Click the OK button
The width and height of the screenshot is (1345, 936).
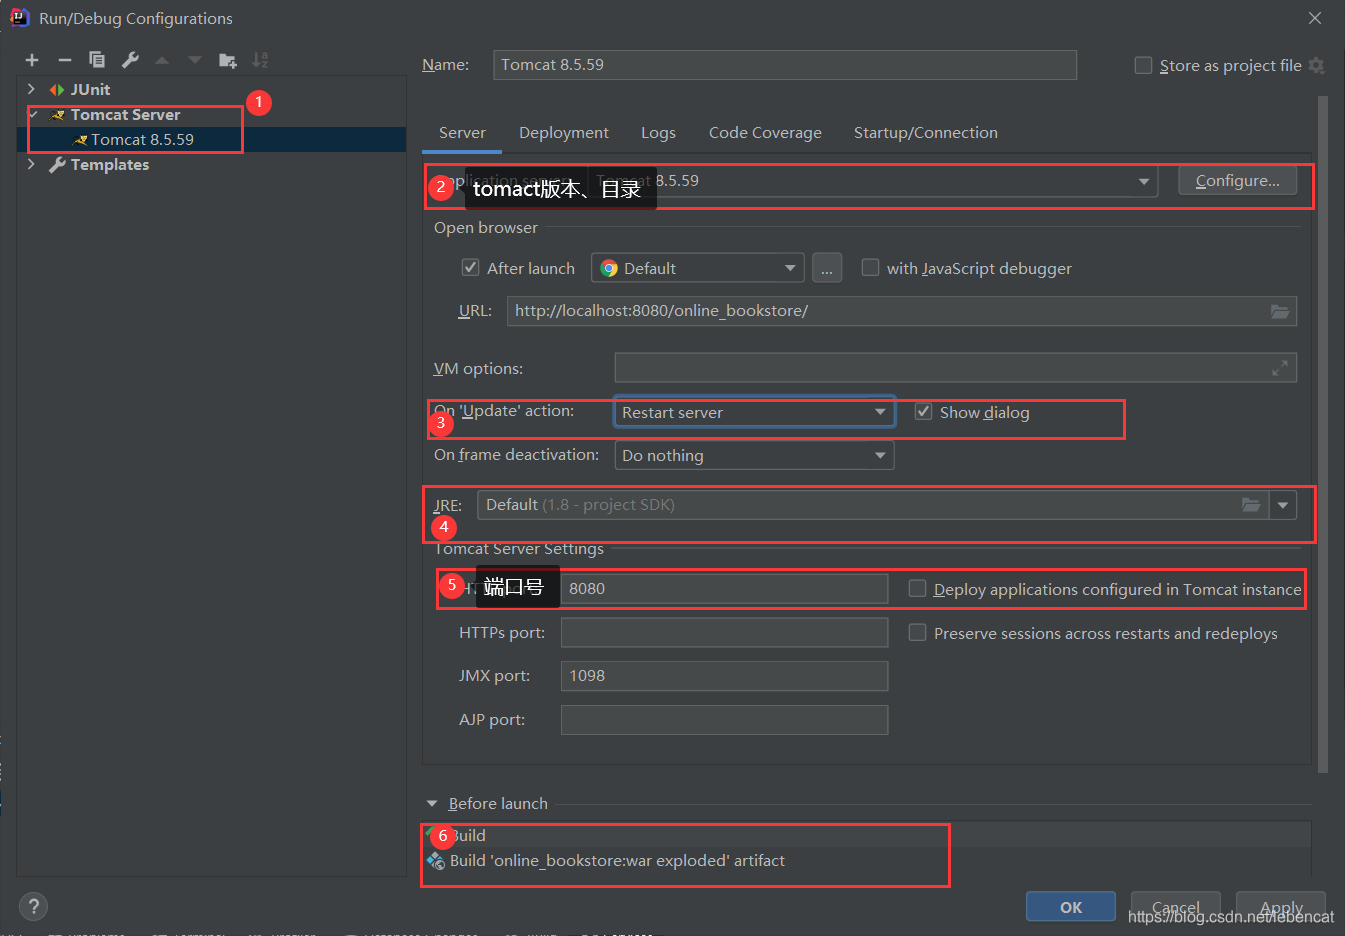pos(1071,907)
